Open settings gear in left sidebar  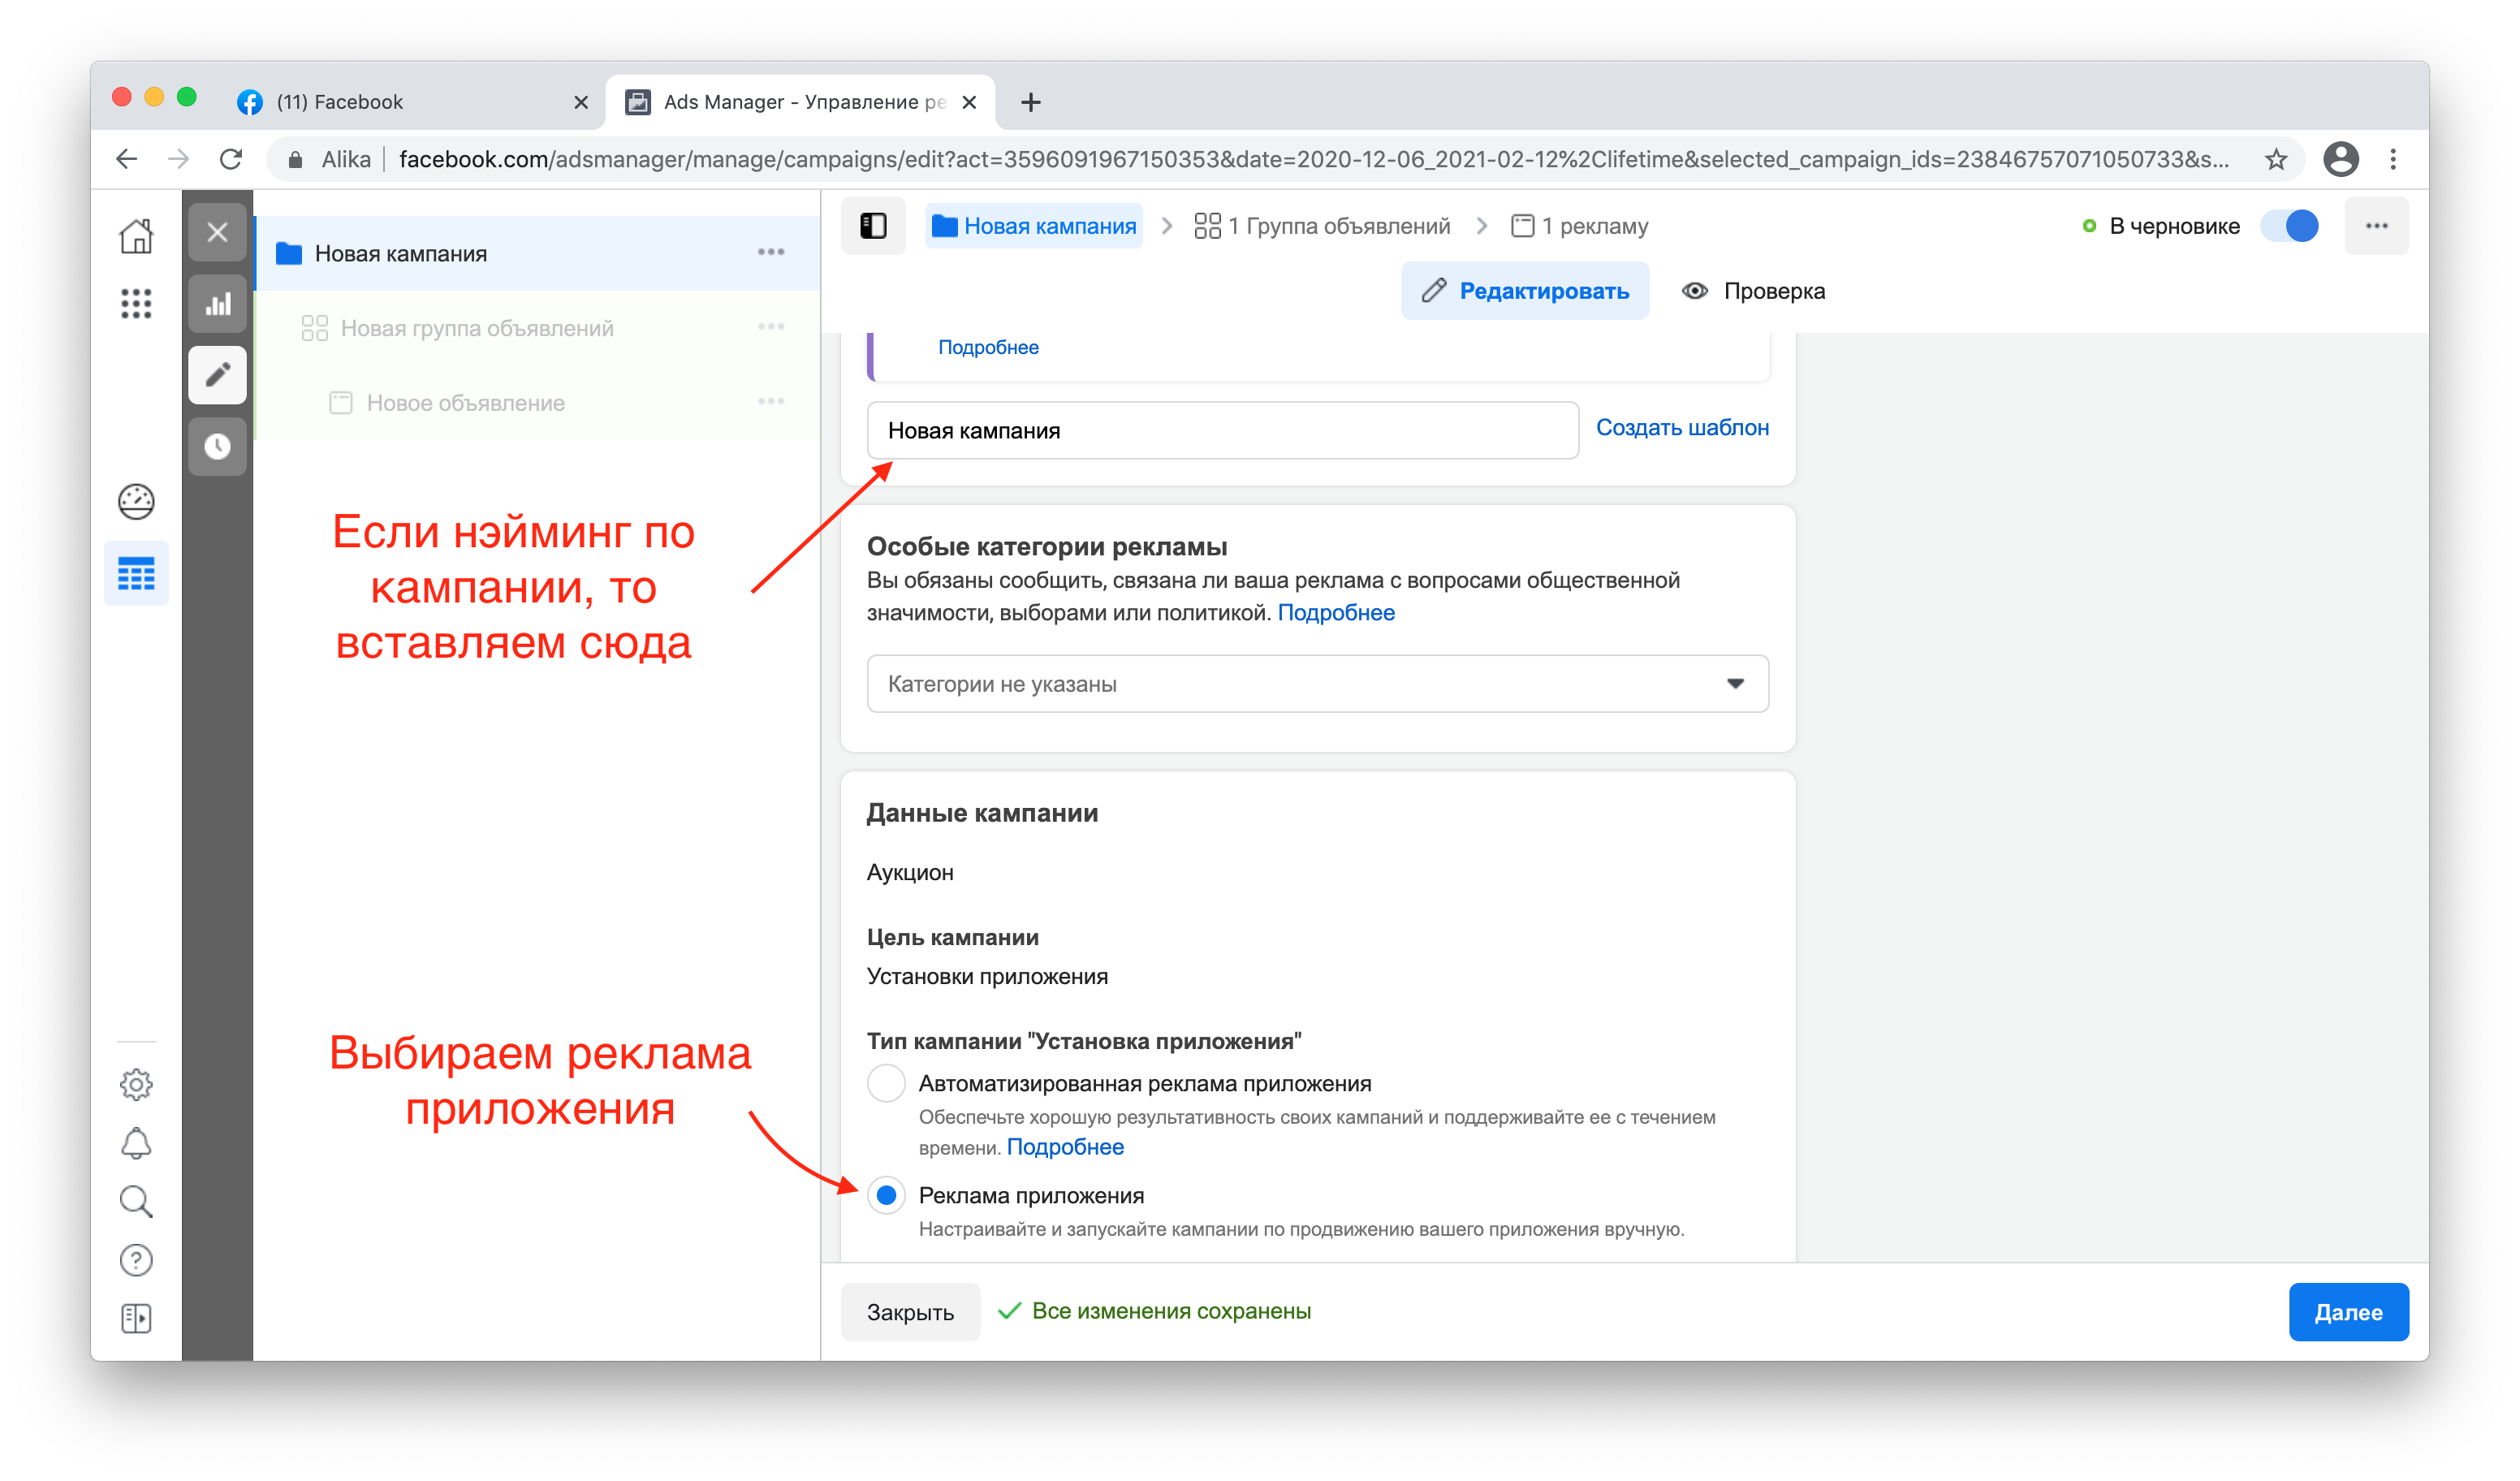point(136,1085)
